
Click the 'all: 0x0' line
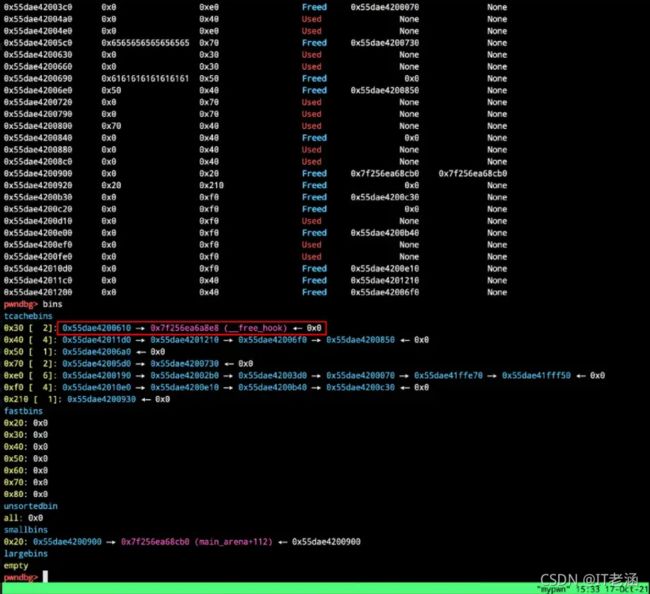coord(23,518)
